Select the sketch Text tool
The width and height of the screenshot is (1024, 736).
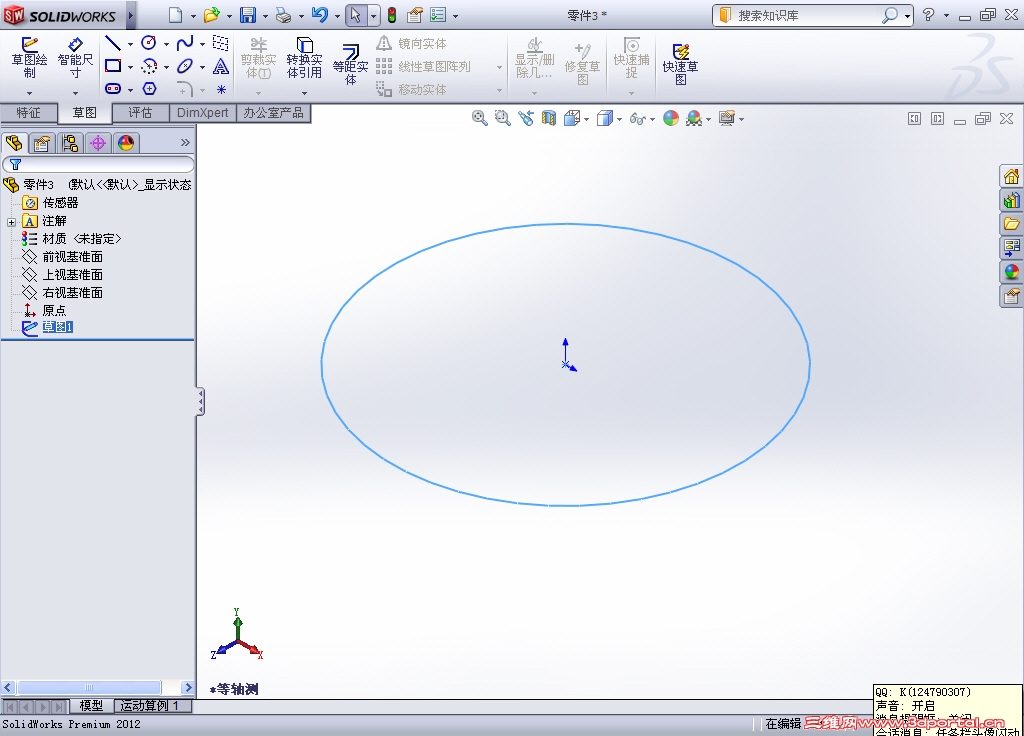pyautogui.click(x=221, y=66)
